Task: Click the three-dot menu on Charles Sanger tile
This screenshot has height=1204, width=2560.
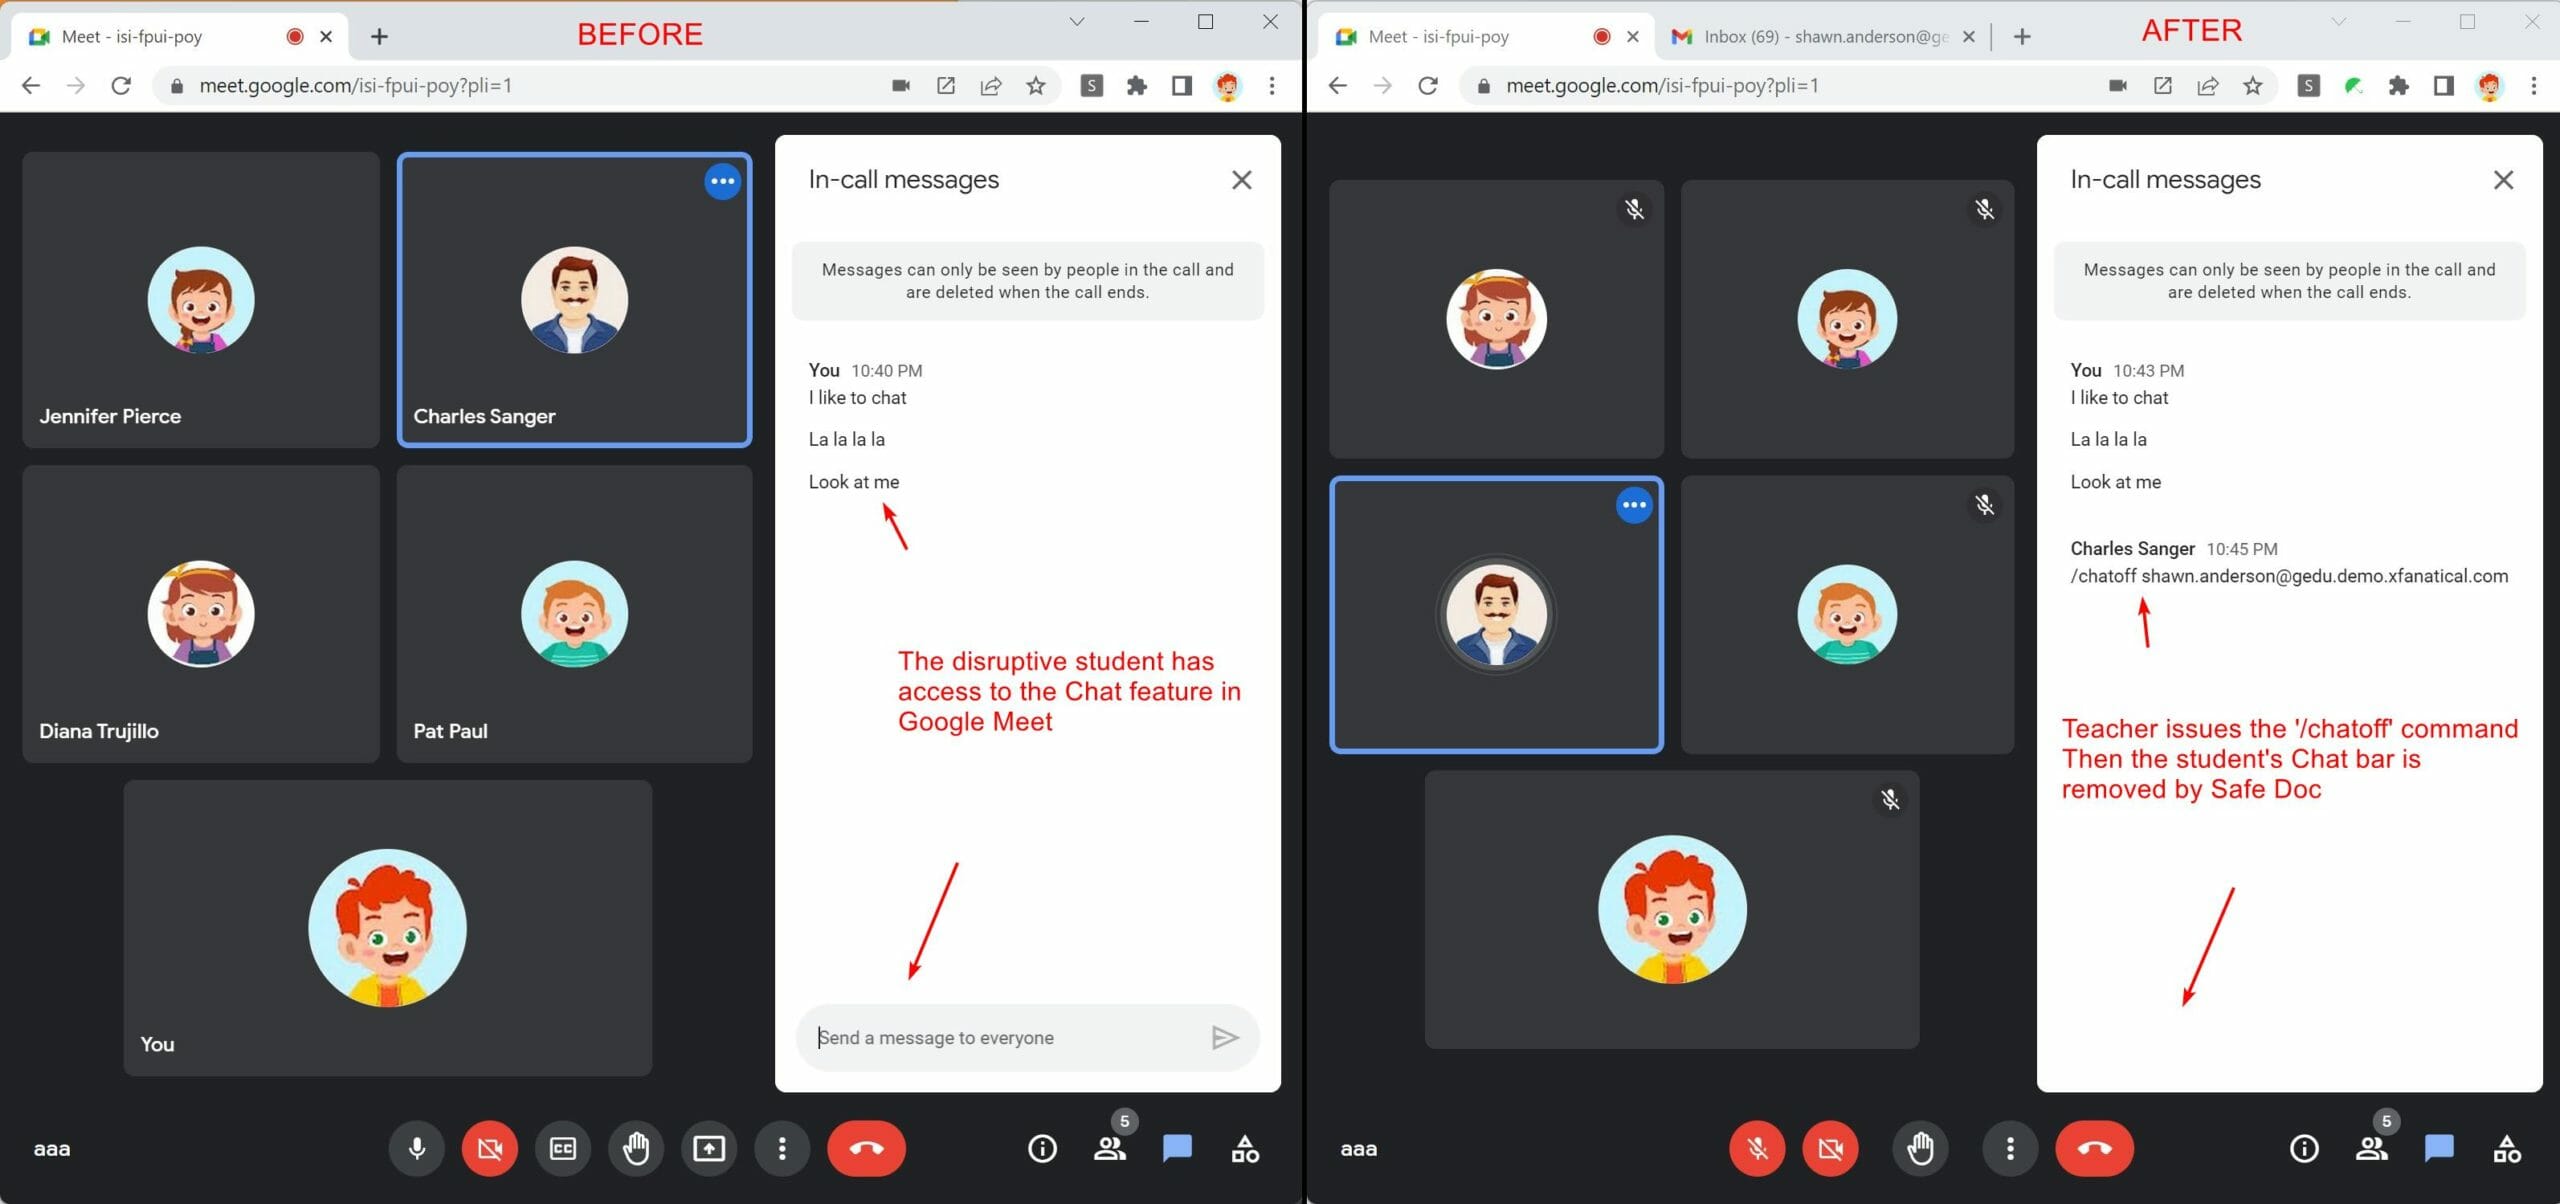Action: click(722, 181)
